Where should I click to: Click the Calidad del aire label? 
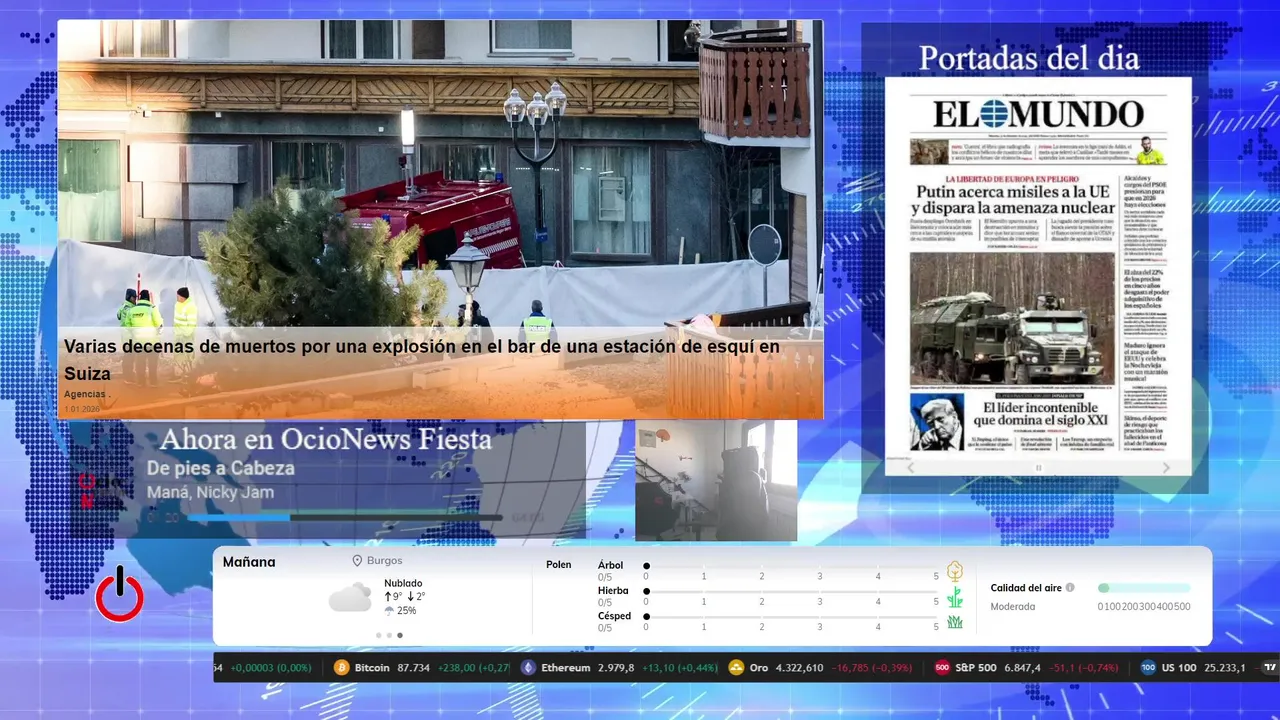pyautogui.click(x=1026, y=588)
